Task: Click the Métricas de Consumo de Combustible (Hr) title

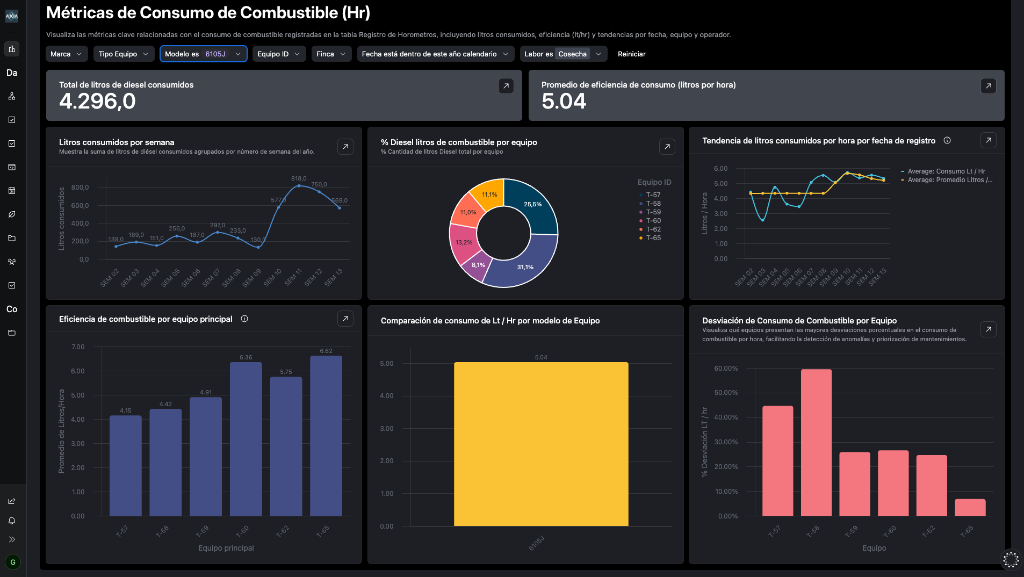Action: click(208, 12)
